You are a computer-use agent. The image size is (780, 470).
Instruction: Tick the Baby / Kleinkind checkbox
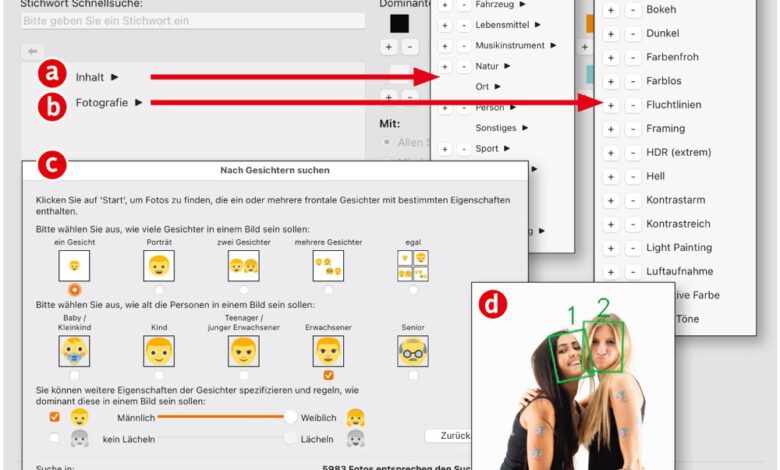[74, 375]
